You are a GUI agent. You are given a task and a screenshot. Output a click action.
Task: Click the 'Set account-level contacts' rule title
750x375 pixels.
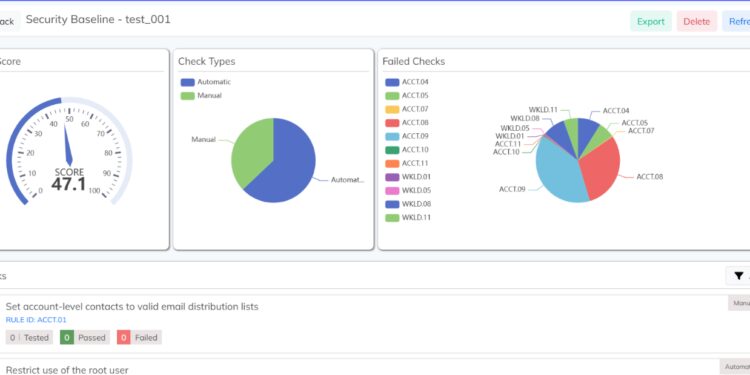[132, 307]
